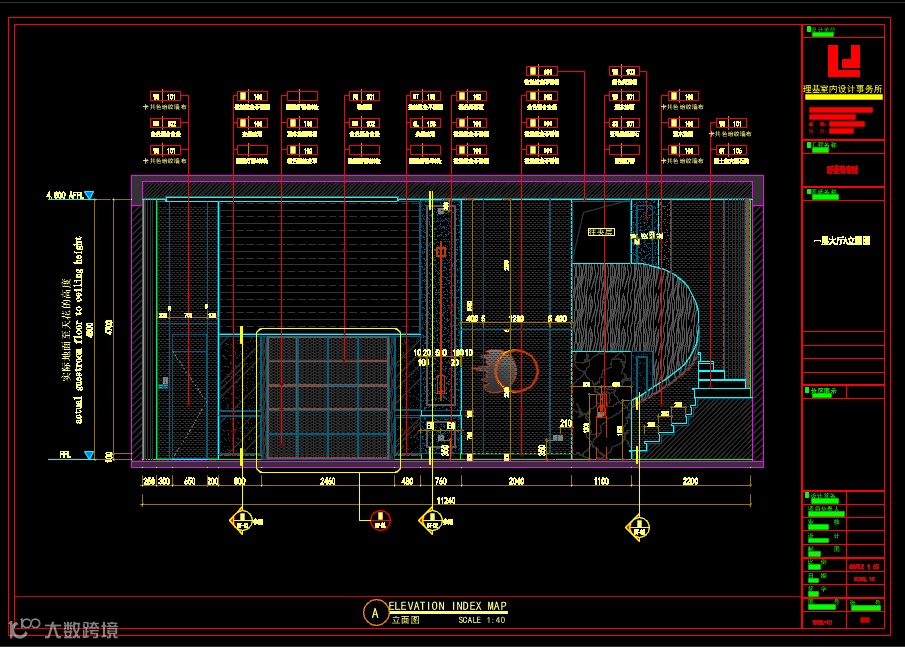
Task: Click the 'FFL' floor level marker triangle
Action: pos(89,455)
